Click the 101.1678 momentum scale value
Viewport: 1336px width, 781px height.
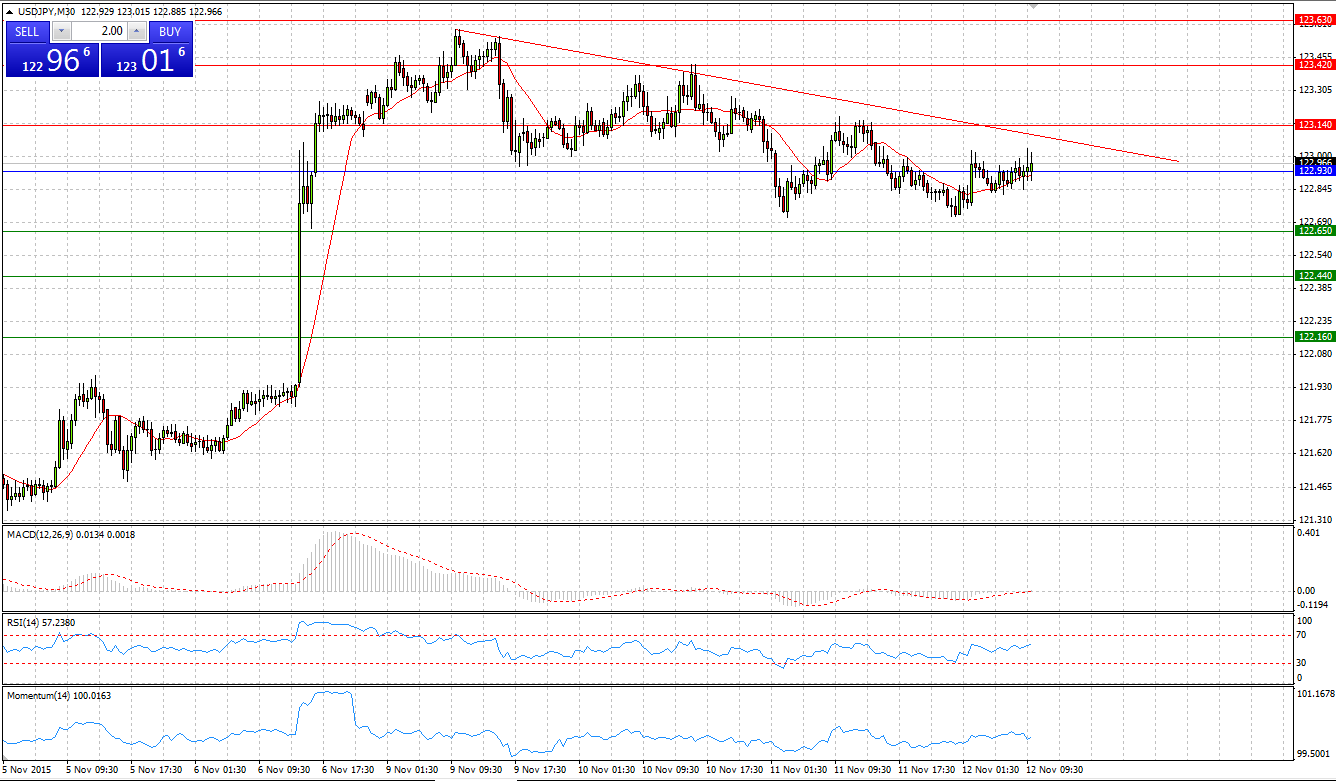tap(1315, 693)
